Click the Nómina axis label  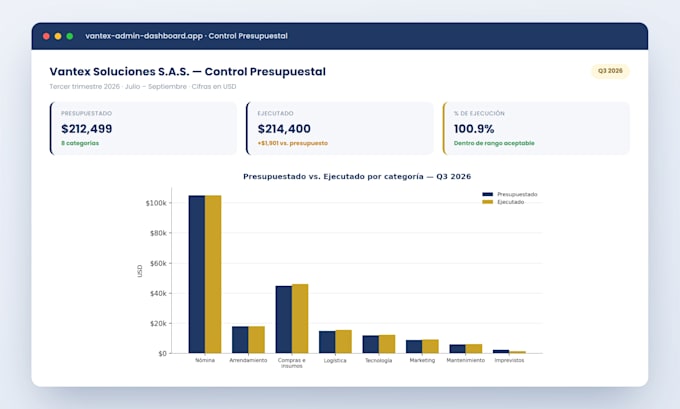coord(205,360)
